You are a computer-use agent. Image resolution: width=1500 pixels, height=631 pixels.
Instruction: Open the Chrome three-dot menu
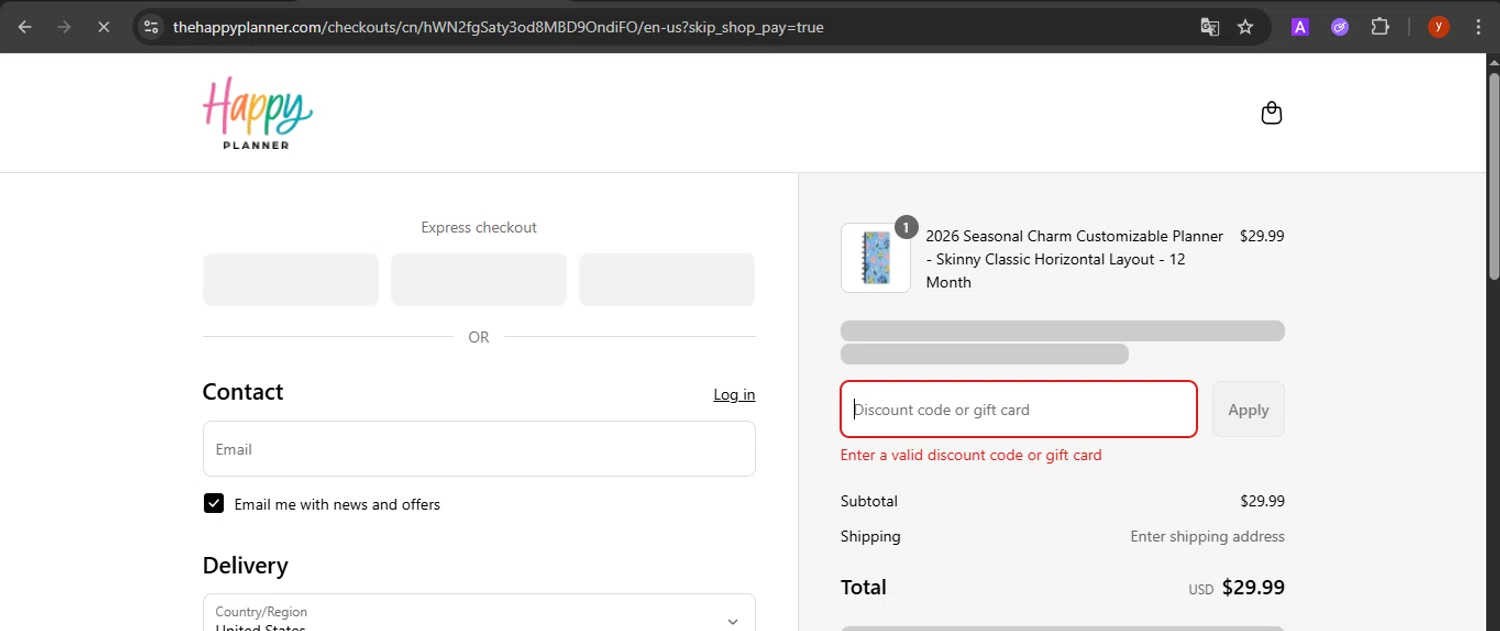tap(1478, 27)
